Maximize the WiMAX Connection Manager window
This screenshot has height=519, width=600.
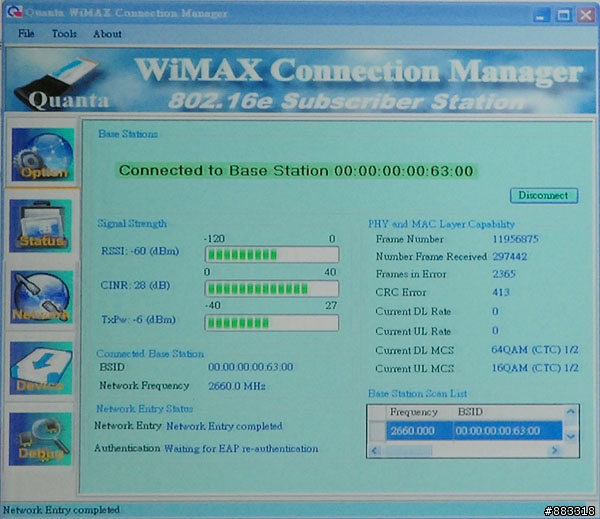(563, 15)
